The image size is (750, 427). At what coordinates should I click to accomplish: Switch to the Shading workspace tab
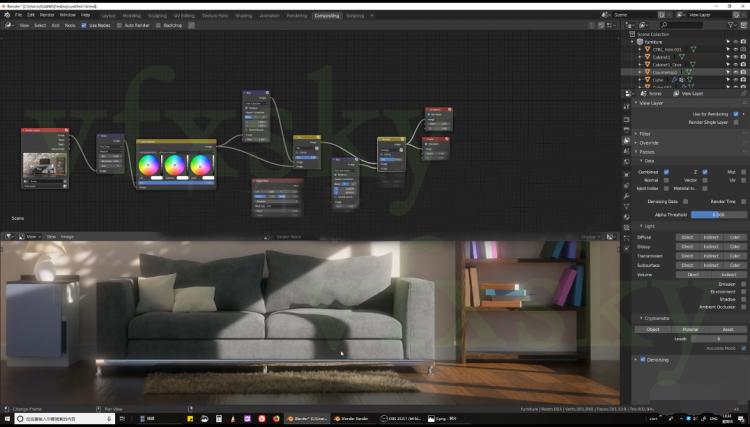pyautogui.click(x=243, y=16)
